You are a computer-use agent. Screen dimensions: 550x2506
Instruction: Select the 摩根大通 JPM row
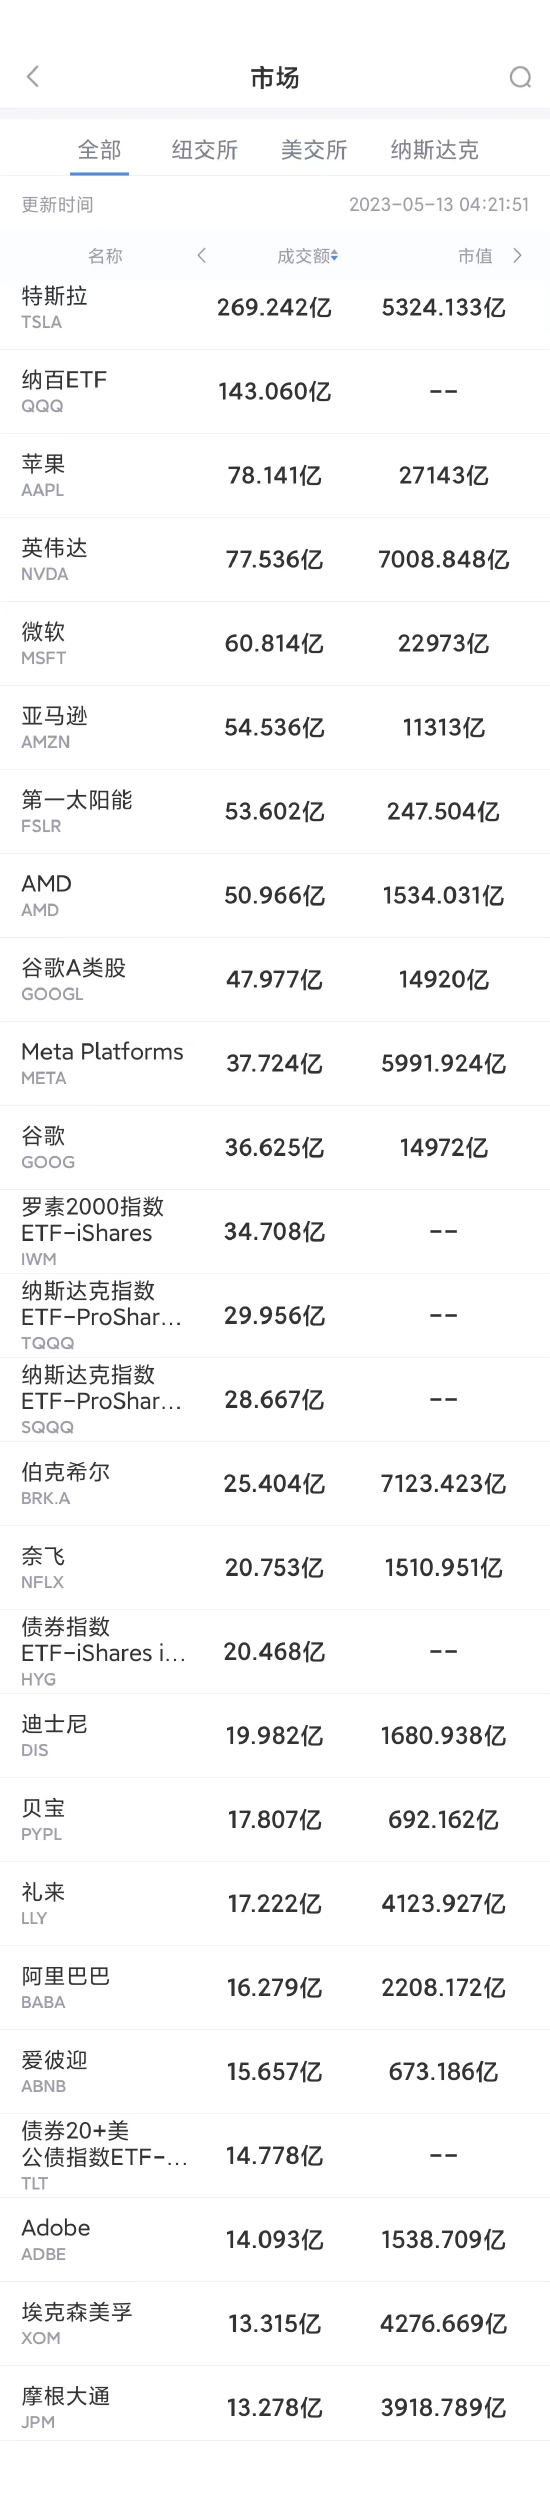click(x=275, y=2408)
